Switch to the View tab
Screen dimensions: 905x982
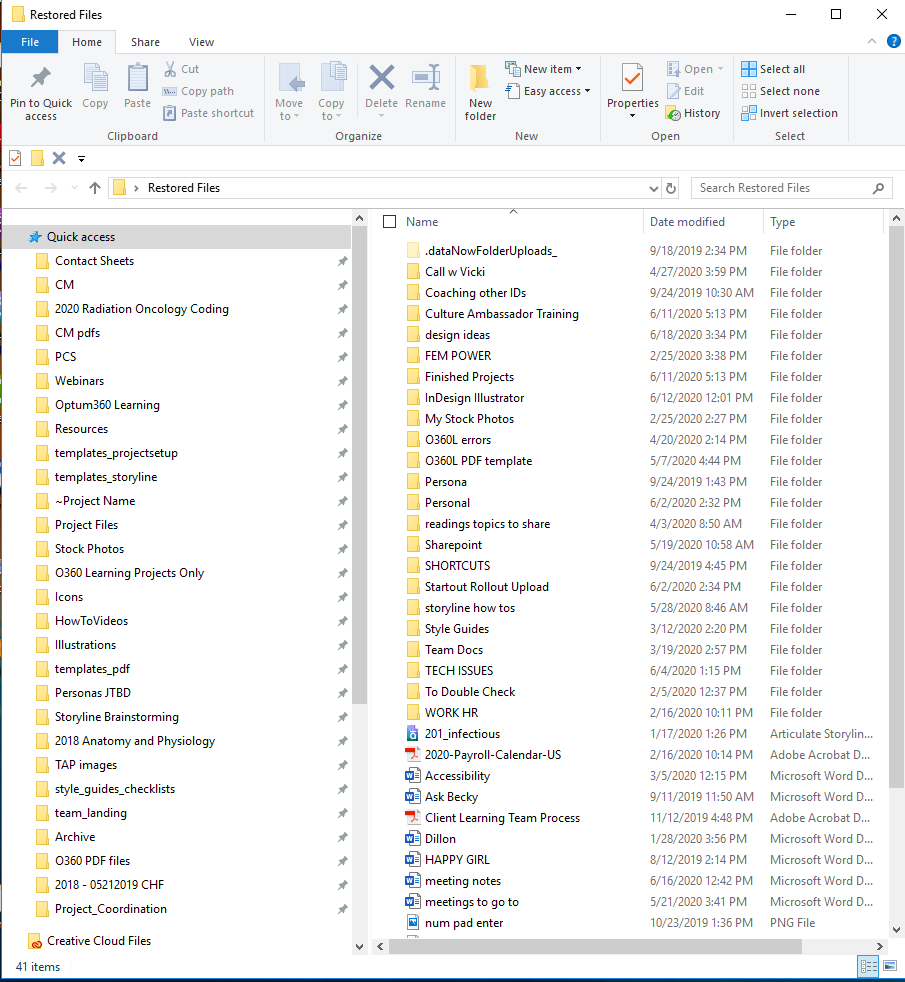(x=201, y=42)
